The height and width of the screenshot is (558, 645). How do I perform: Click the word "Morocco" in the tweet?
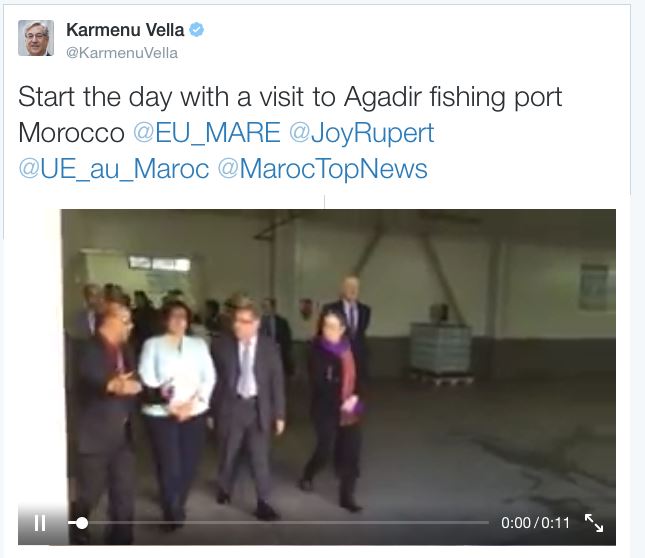[71, 134]
